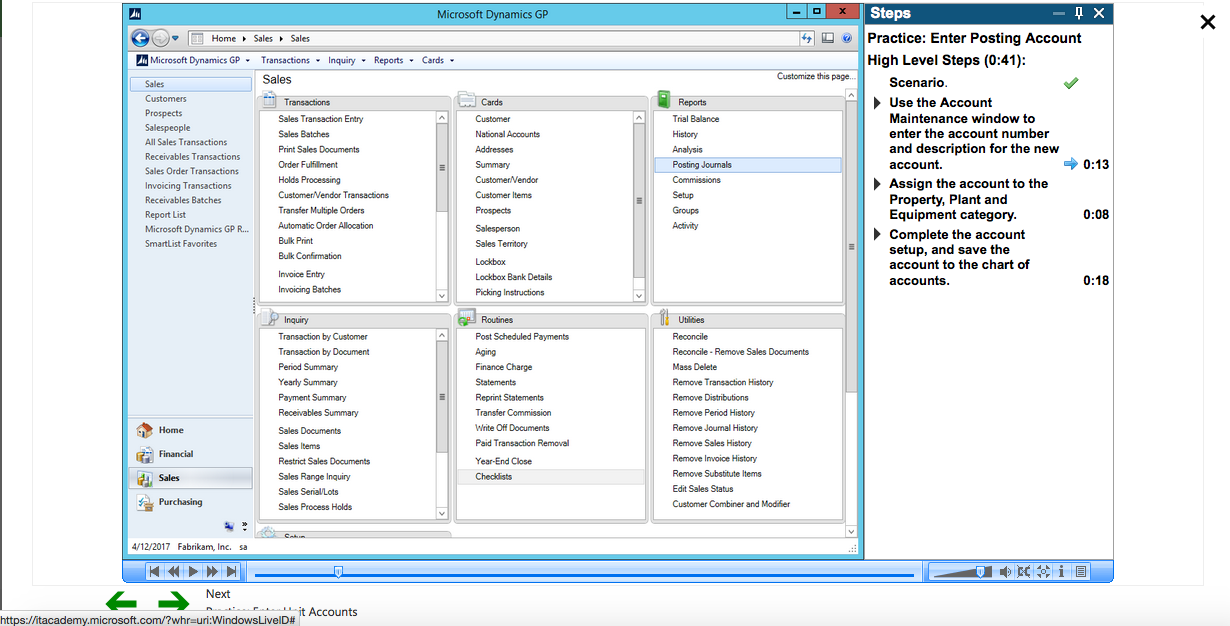The image size is (1230, 626).
Task: Click the blue Back navigation arrow
Action: [x=141, y=38]
